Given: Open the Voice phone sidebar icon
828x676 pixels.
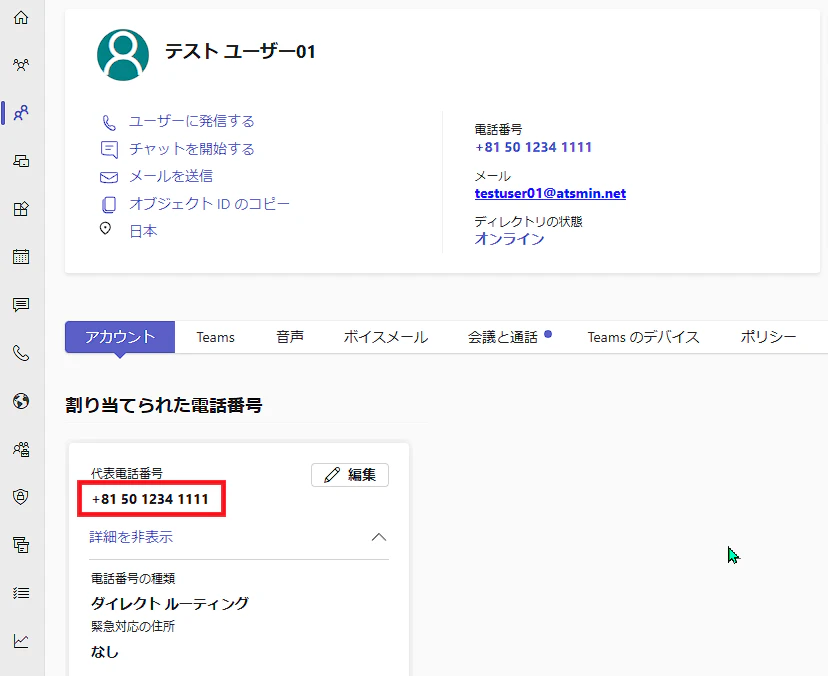Looking at the screenshot, I should pyautogui.click(x=21, y=353).
